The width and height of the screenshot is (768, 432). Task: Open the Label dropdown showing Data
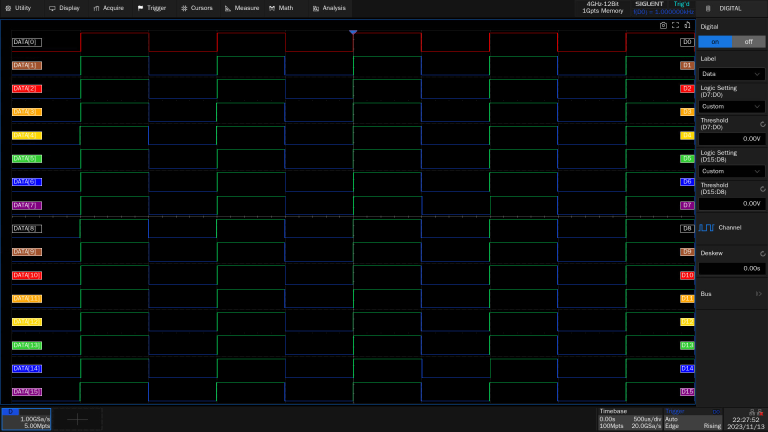point(731,73)
